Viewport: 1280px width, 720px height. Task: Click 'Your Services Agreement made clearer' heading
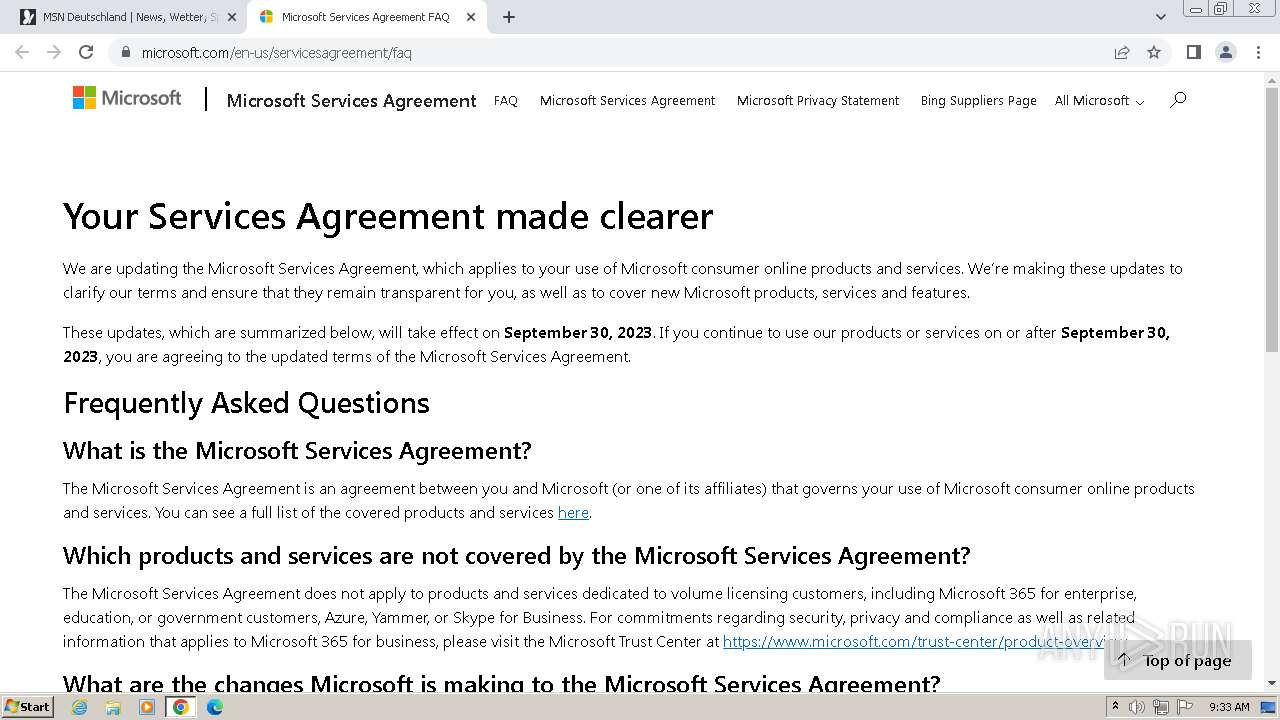(x=388, y=216)
